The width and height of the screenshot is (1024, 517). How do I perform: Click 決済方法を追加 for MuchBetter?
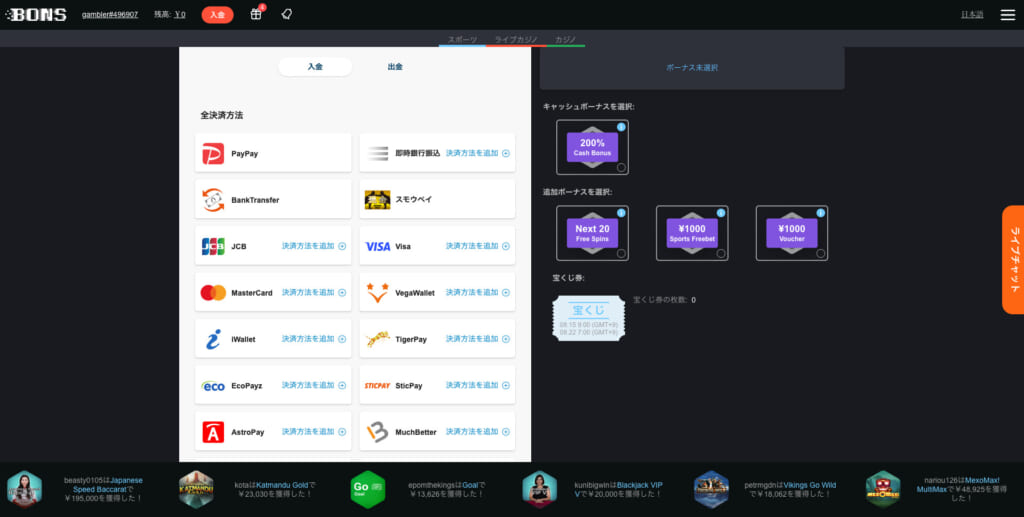pos(478,431)
